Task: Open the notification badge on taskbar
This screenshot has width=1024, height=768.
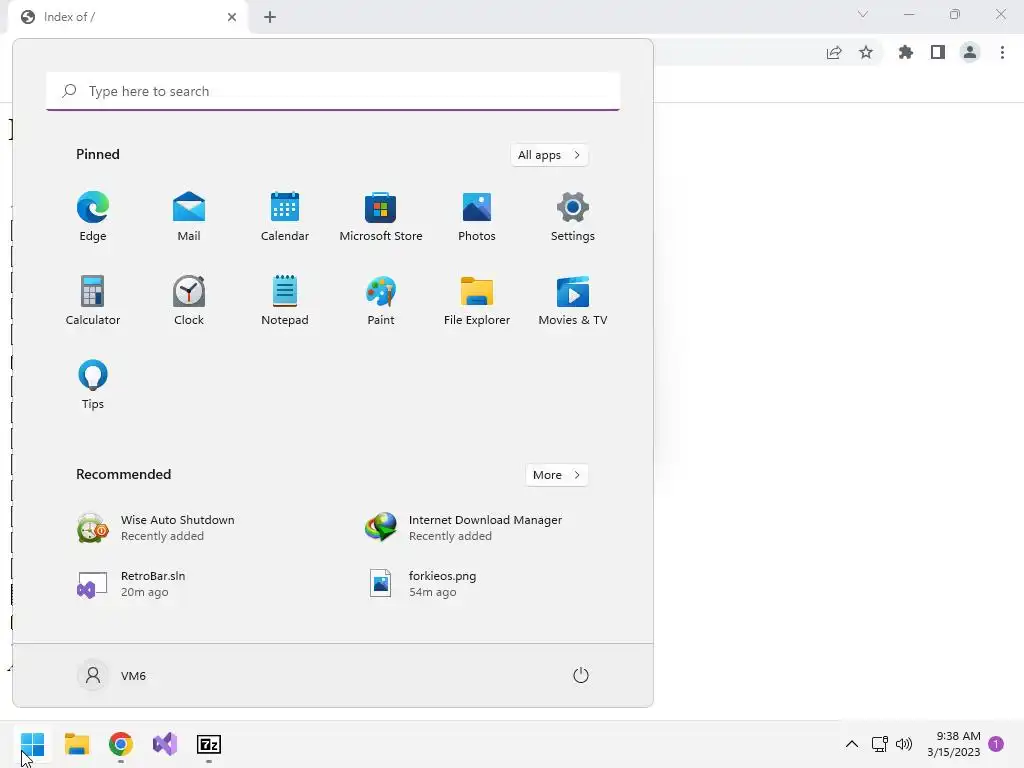Action: [x=996, y=744]
